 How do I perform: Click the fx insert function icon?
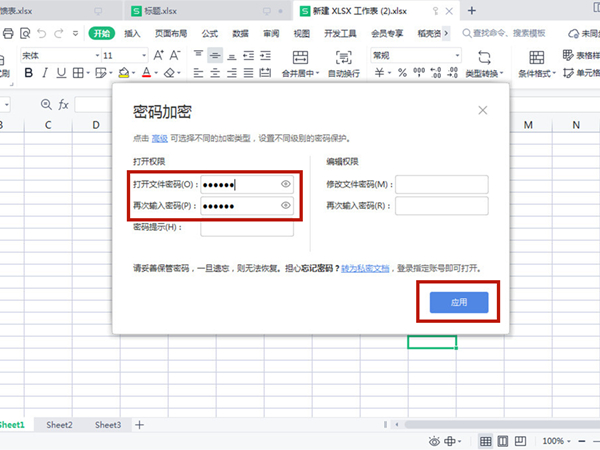(x=64, y=104)
